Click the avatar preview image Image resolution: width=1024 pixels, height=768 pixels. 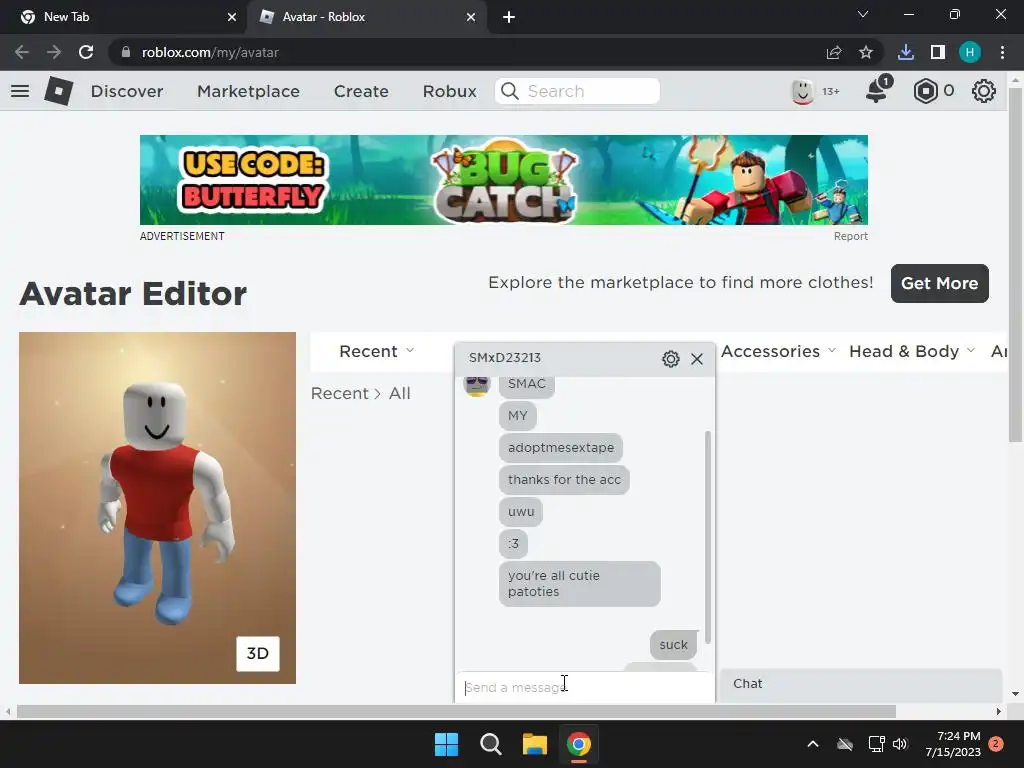pyautogui.click(x=157, y=507)
